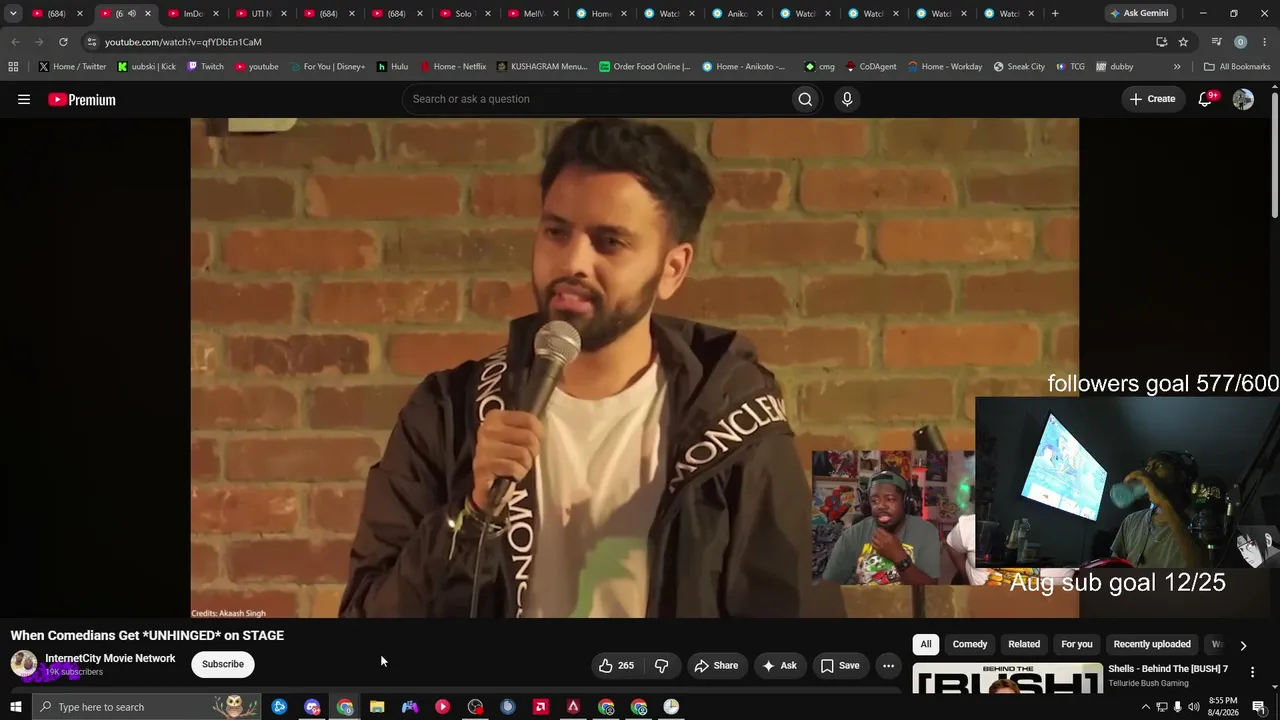This screenshot has width=1280, height=720.
Task: Open the Home - Netflix bookmark
Action: (453, 67)
